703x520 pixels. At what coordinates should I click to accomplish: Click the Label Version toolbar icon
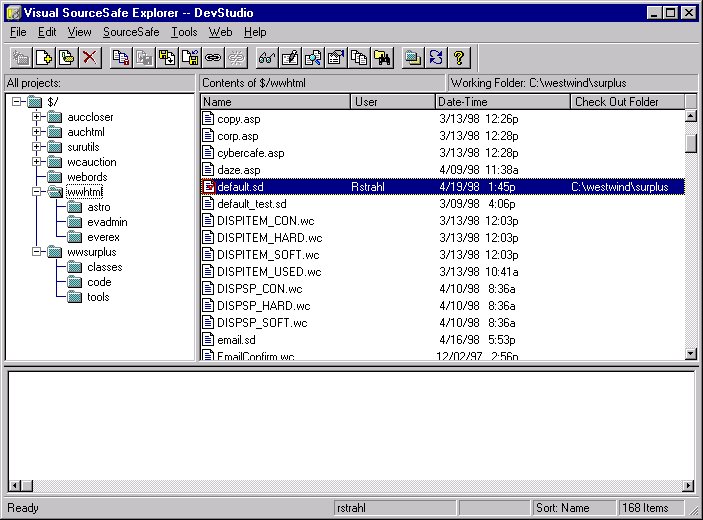tap(67, 57)
